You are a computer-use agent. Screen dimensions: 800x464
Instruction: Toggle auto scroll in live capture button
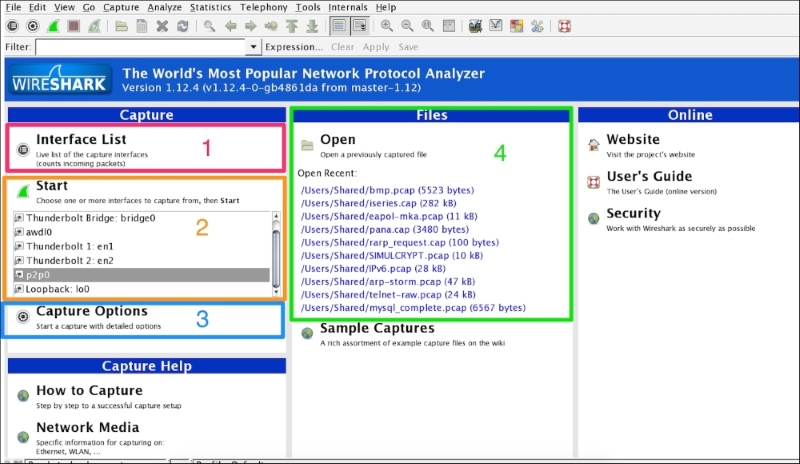coord(359,26)
